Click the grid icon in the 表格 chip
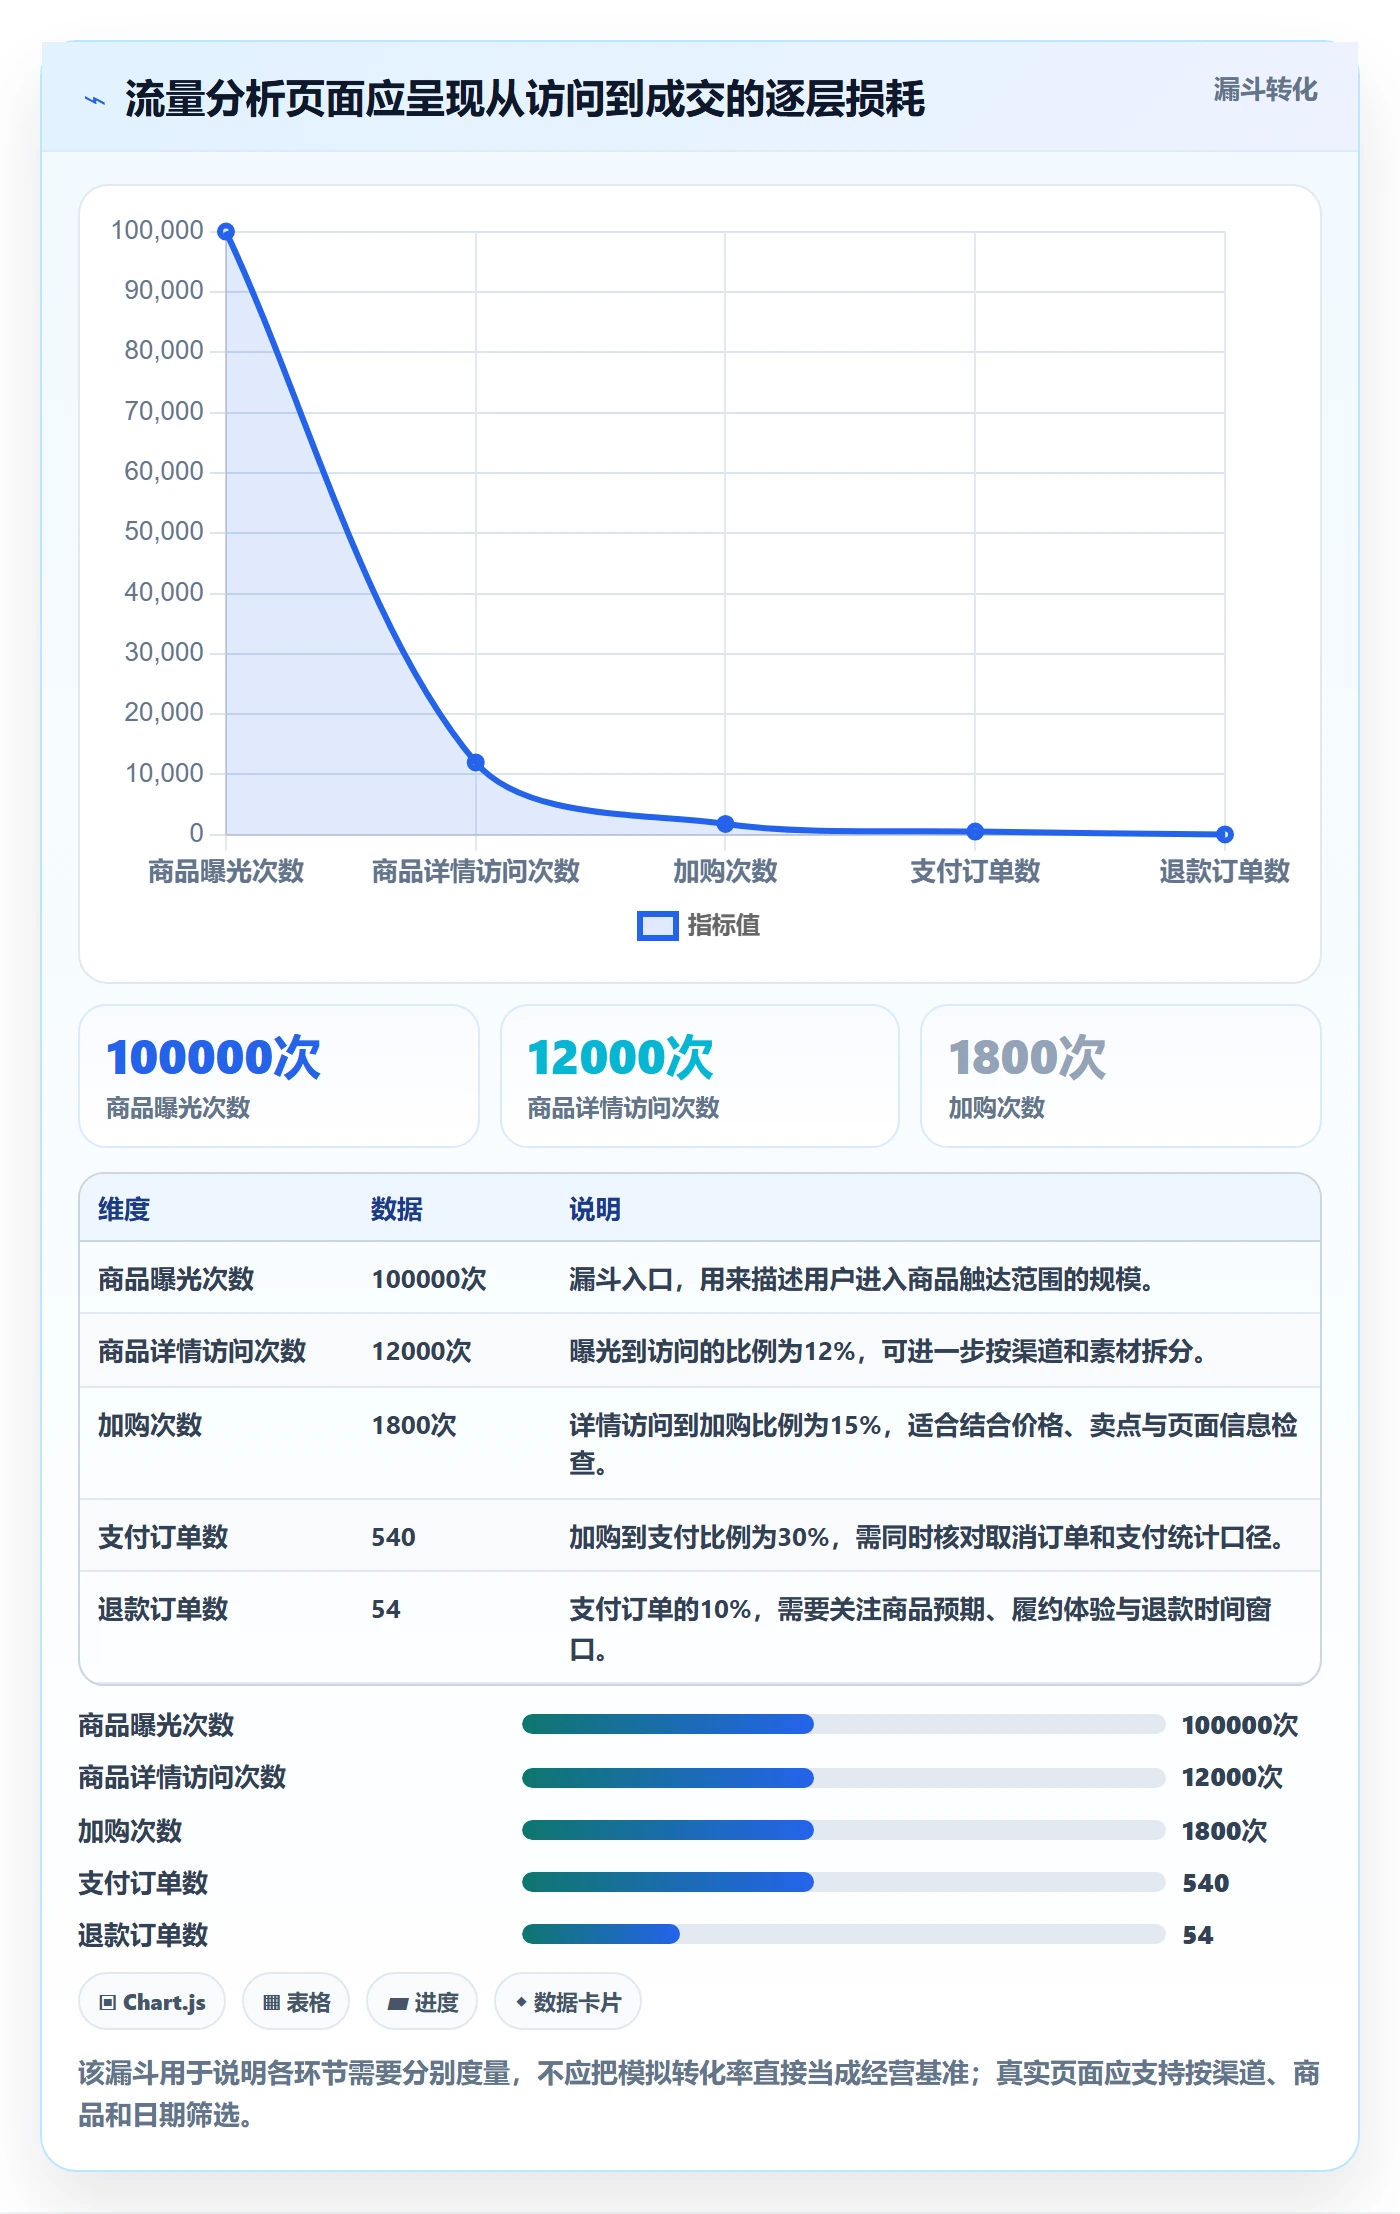 (271, 2002)
